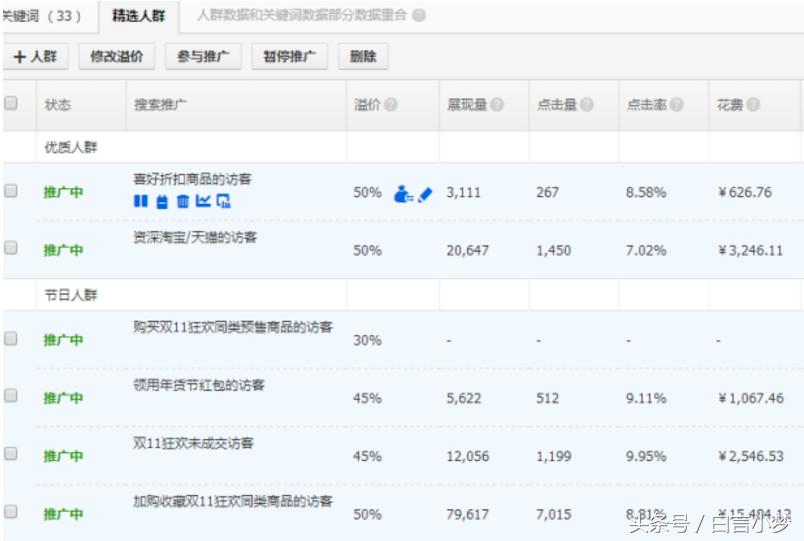
Task: Click the 参与推广 button
Action: click(x=203, y=56)
